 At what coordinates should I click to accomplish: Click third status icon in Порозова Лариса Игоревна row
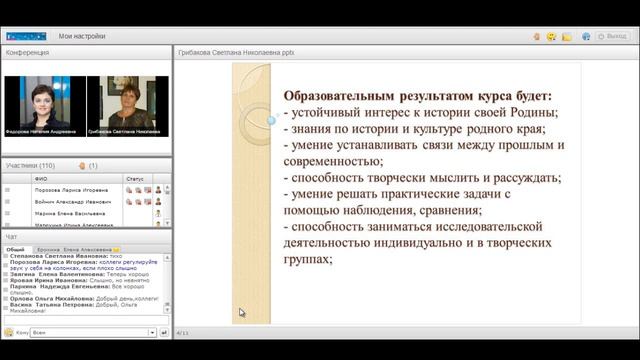(x=147, y=190)
